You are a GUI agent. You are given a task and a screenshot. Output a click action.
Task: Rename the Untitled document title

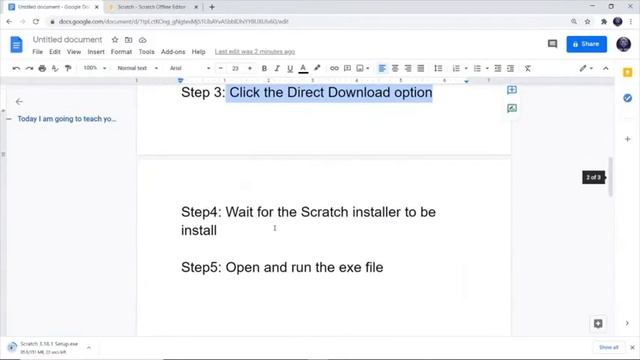(x=67, y=40)
